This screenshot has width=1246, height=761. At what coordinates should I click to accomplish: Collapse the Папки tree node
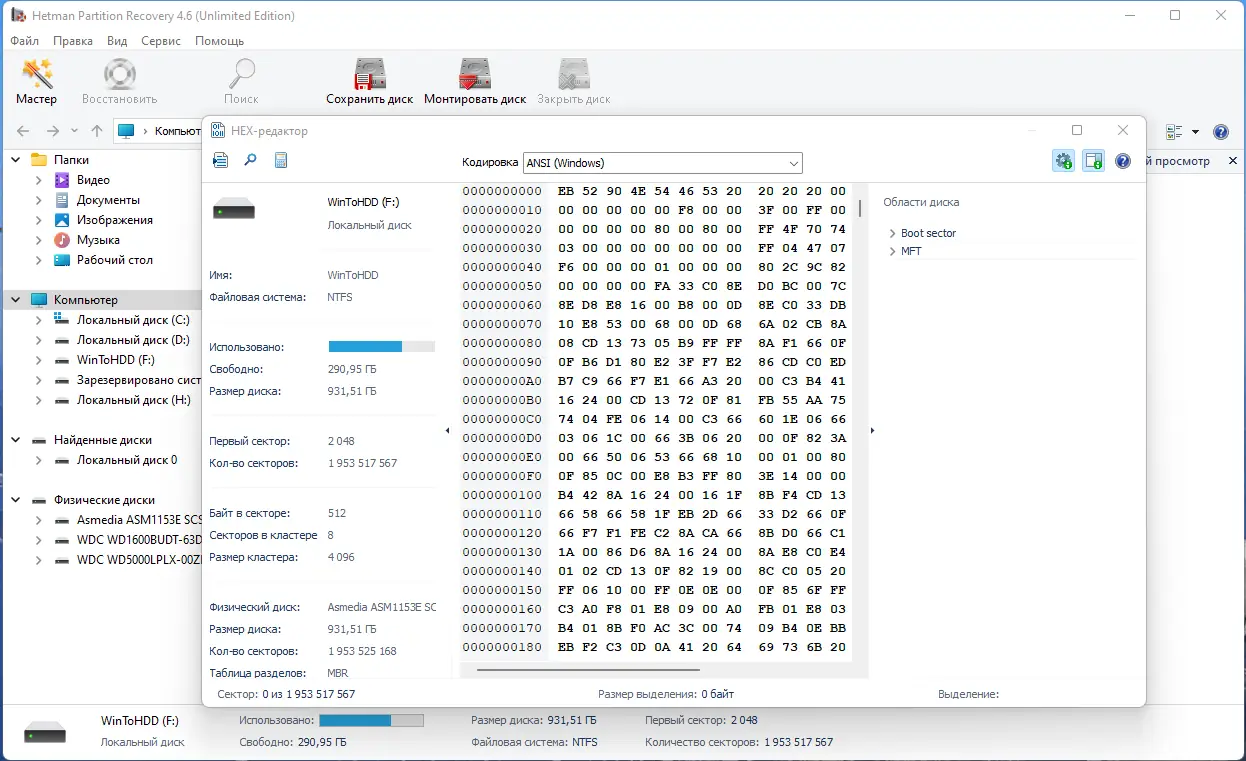[16, 160]
